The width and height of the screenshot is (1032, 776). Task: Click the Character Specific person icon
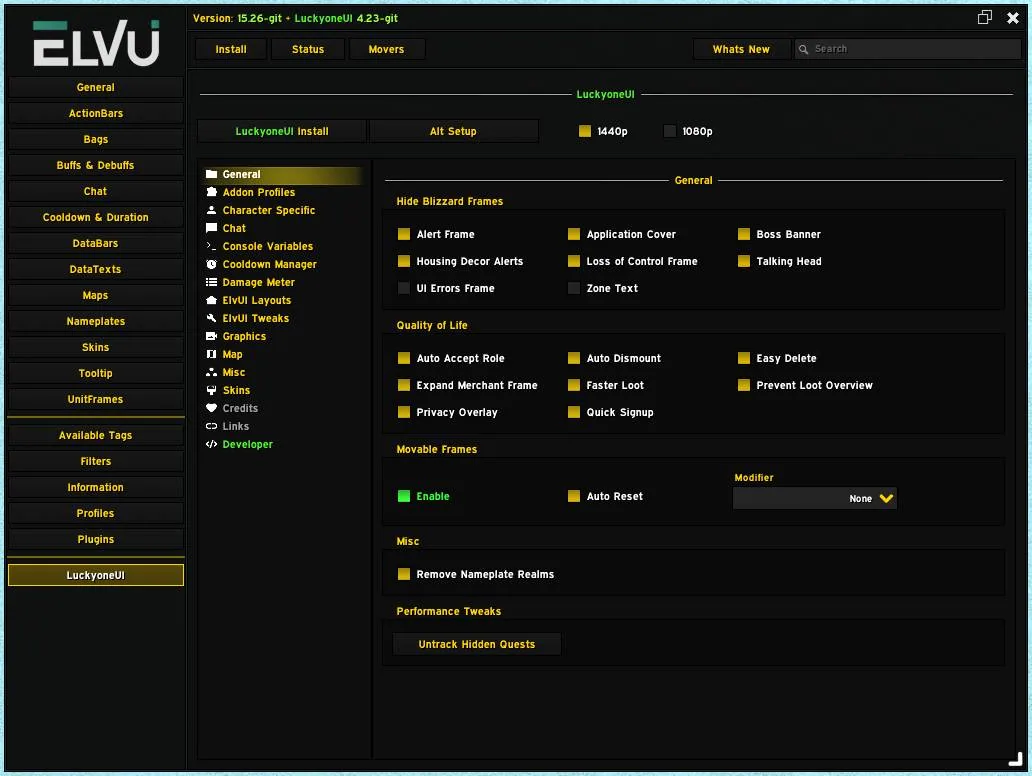pyautogui.click(x=211, y=210)
